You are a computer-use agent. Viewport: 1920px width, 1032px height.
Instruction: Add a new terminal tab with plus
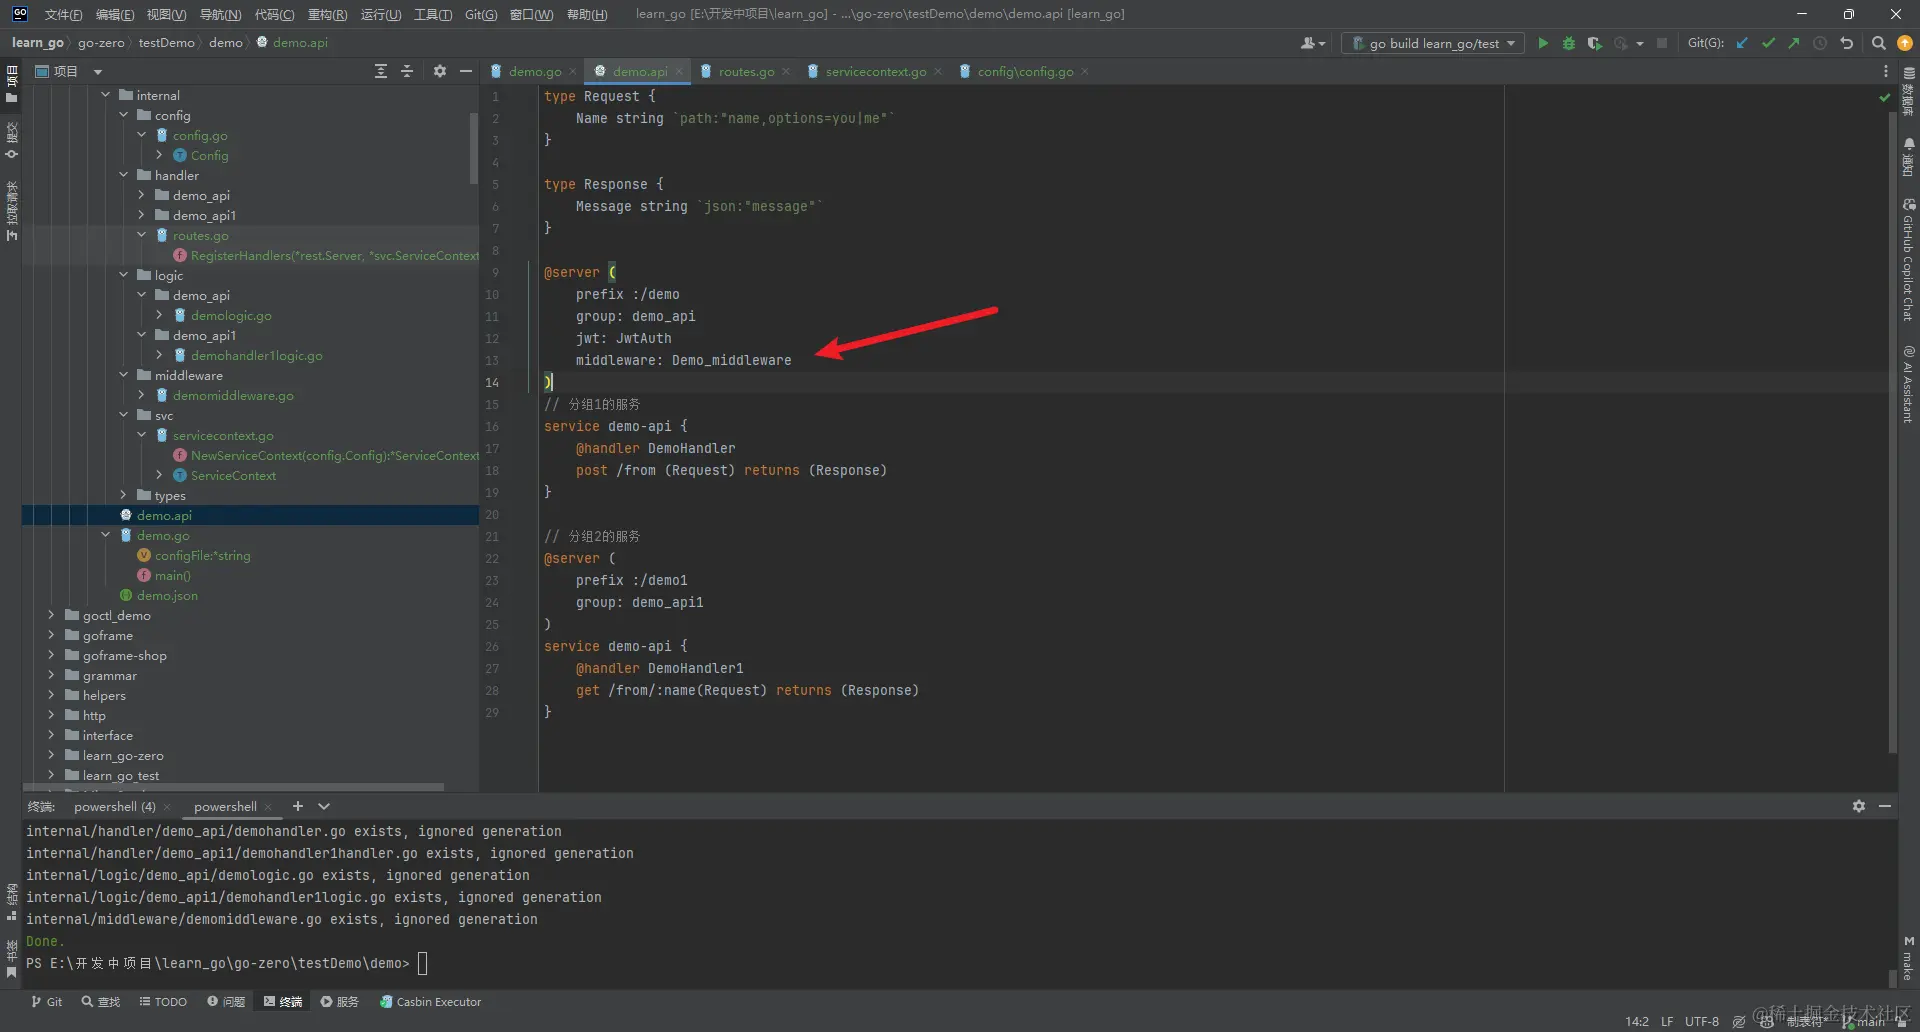coord(297,806)
